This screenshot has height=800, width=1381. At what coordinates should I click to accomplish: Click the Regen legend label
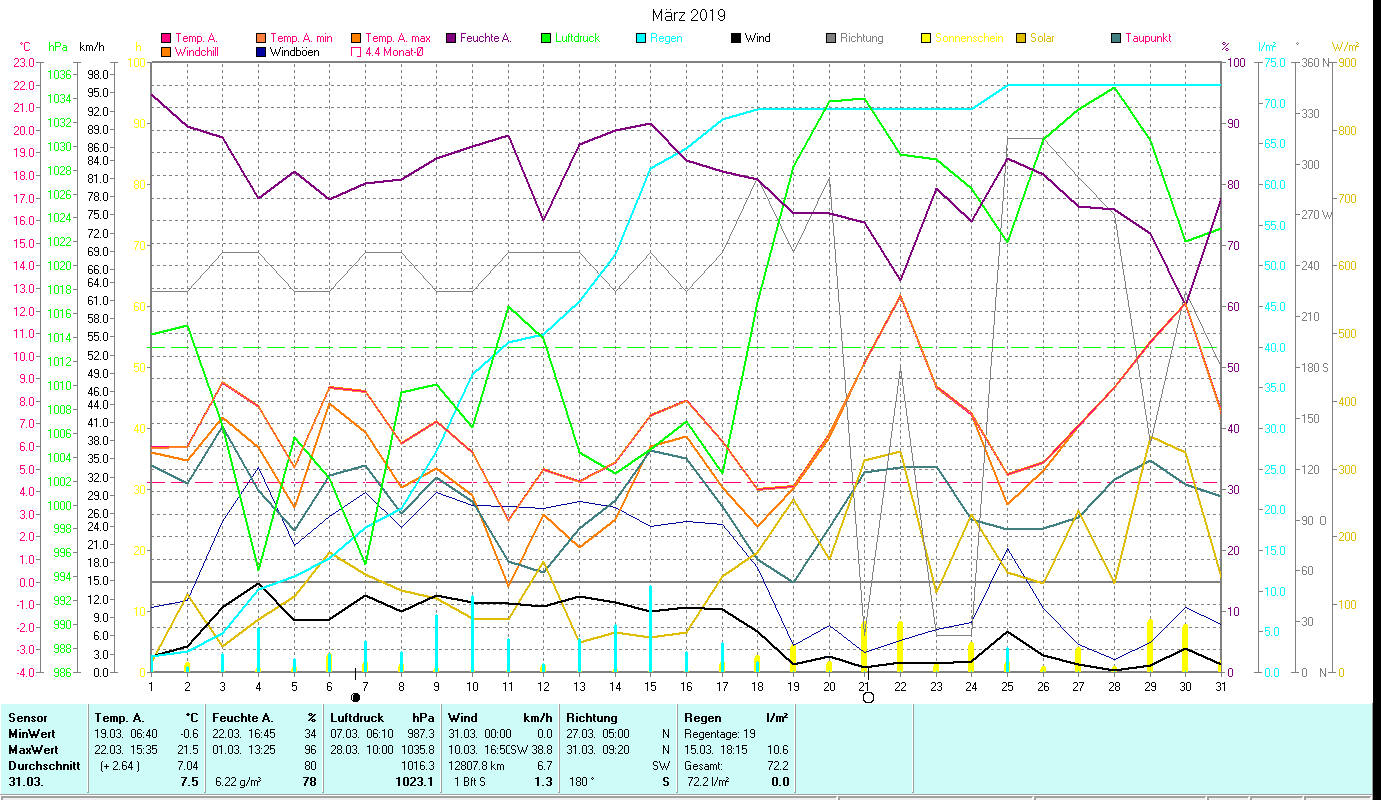[666, 38]
